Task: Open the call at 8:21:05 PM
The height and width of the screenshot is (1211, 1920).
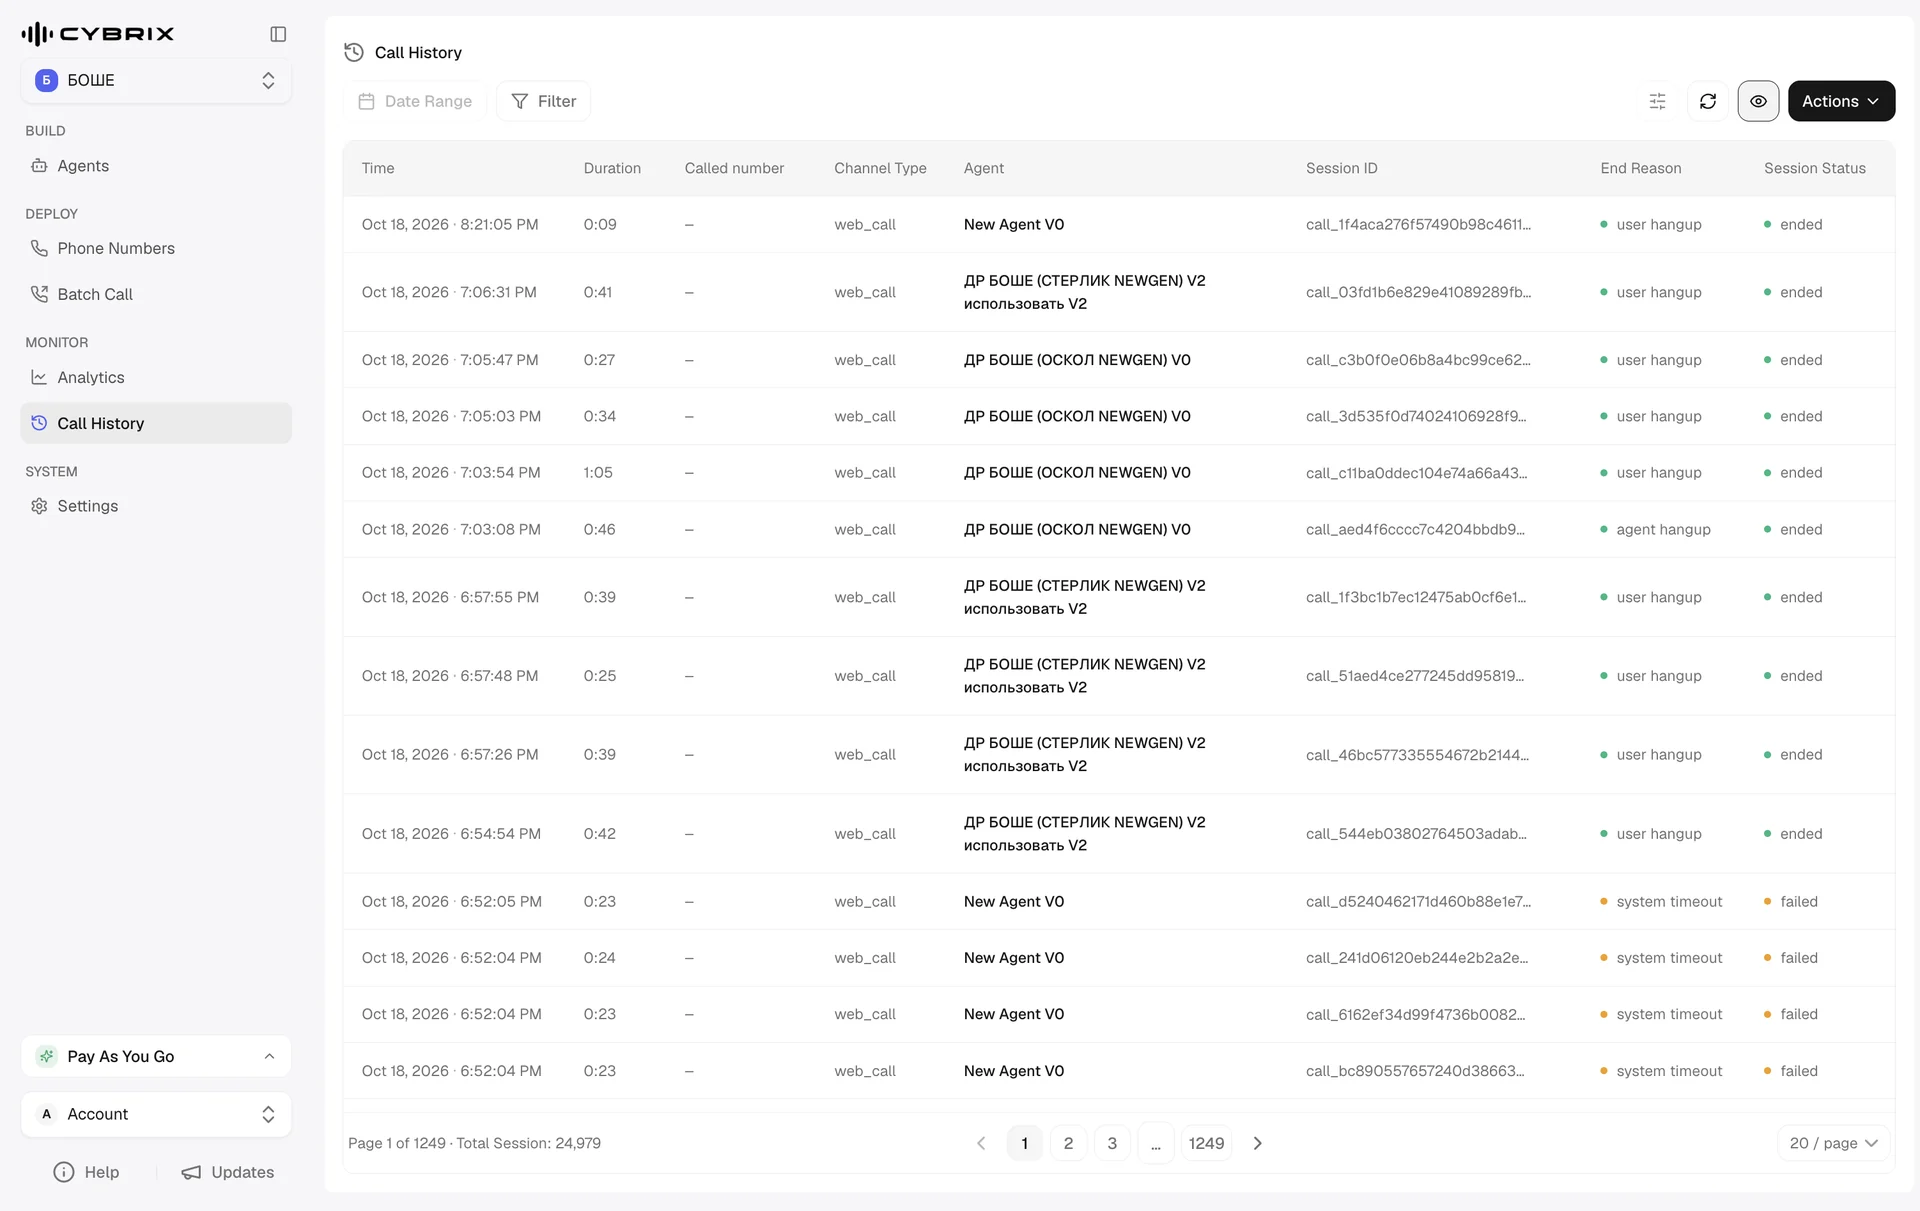Action: pyautogui.click(x=1119, y=224)
